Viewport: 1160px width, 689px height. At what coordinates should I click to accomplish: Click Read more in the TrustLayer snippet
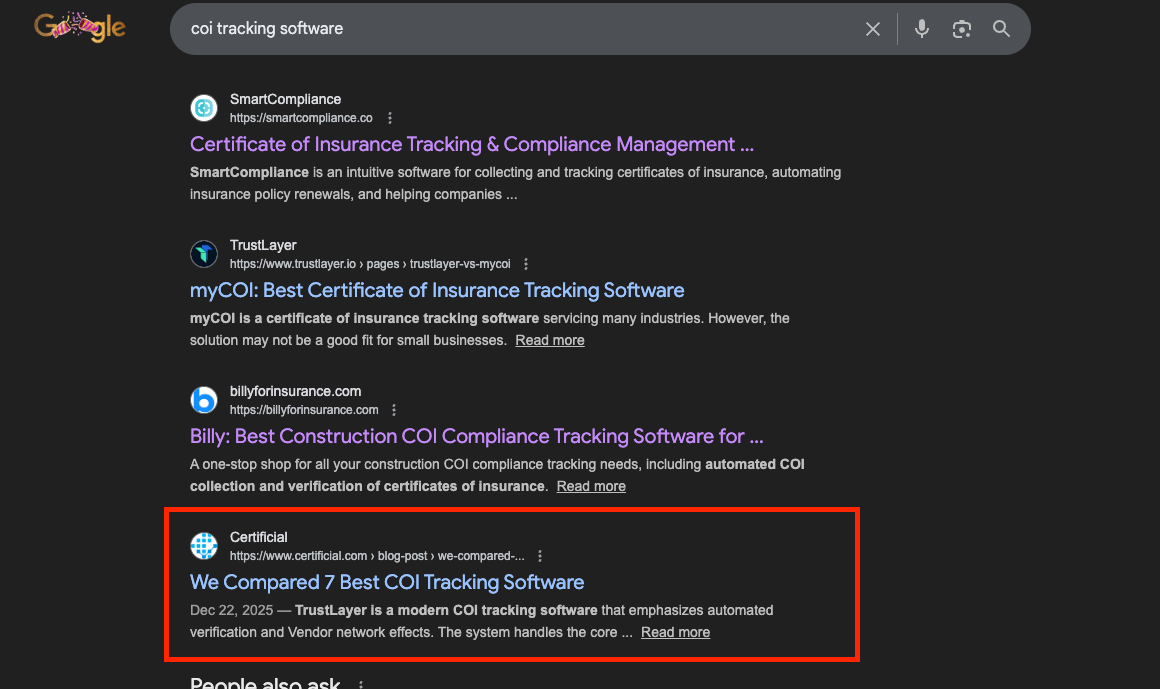tap(550, 340)
